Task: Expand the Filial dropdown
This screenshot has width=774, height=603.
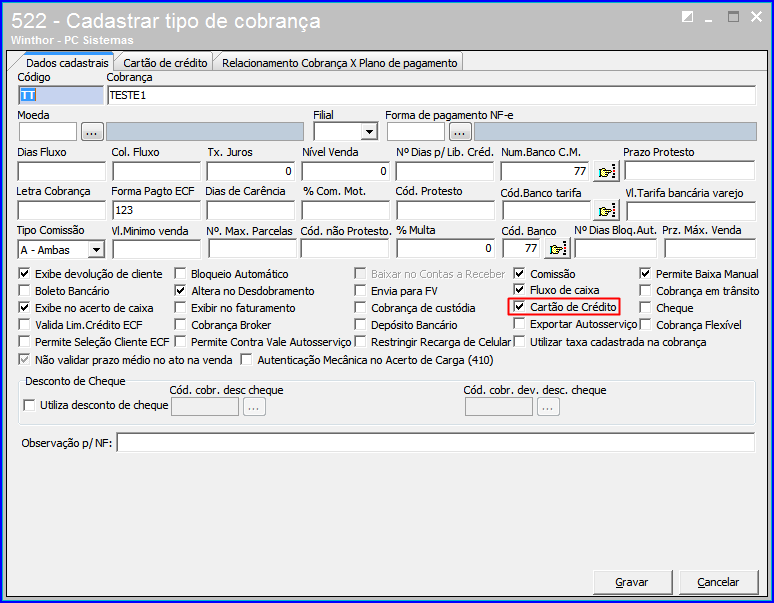Action: click(x=369, y=132)
